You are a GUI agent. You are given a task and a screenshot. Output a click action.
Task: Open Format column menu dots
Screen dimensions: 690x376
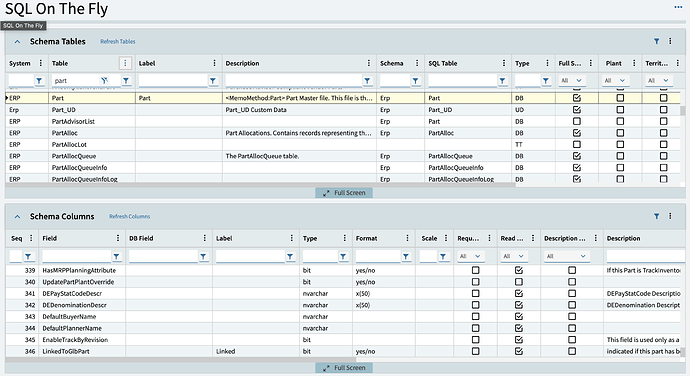(x=407, y=238)
